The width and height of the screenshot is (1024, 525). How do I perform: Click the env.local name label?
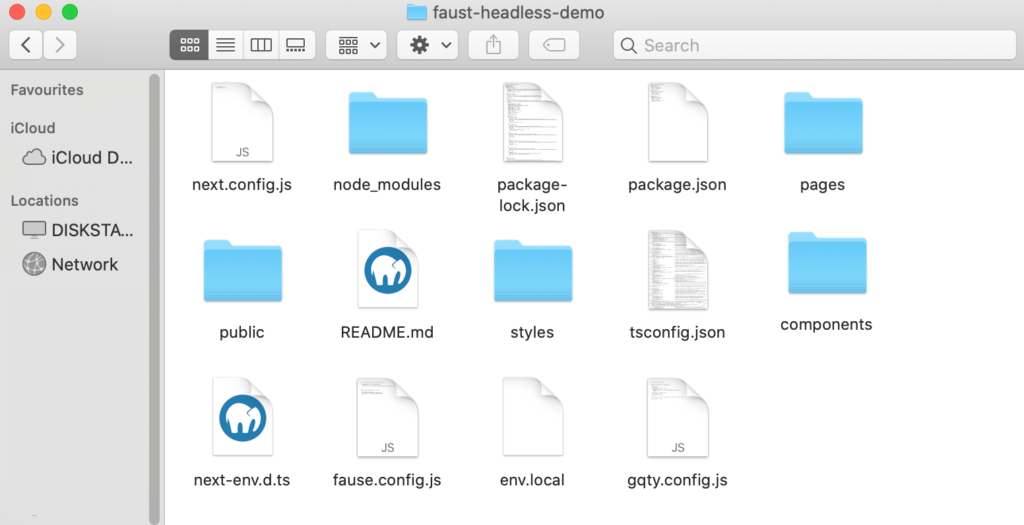tap(532, 480)
